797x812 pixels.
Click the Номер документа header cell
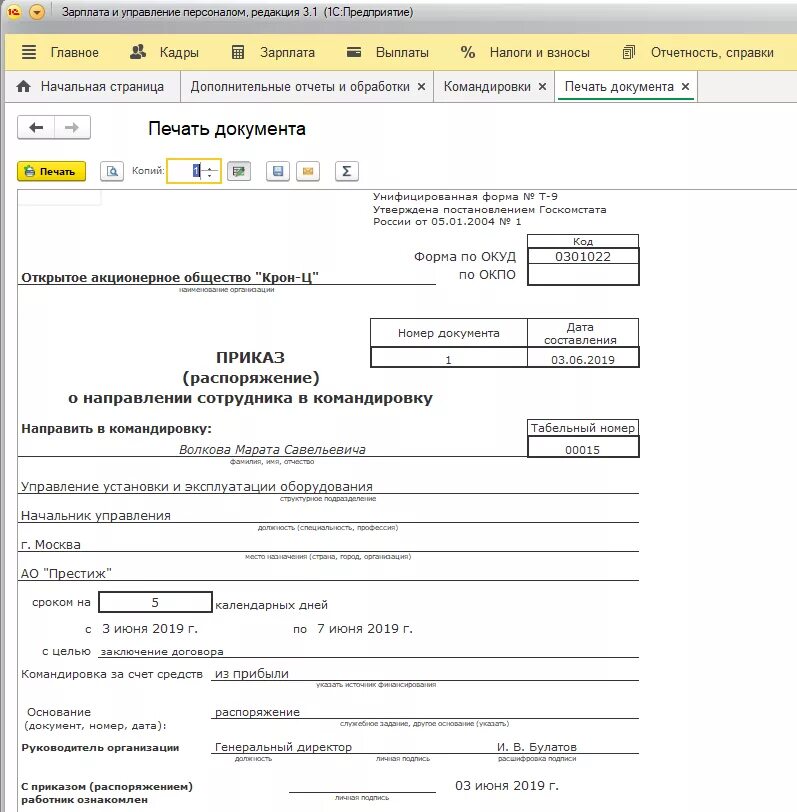tap(448, 333)
